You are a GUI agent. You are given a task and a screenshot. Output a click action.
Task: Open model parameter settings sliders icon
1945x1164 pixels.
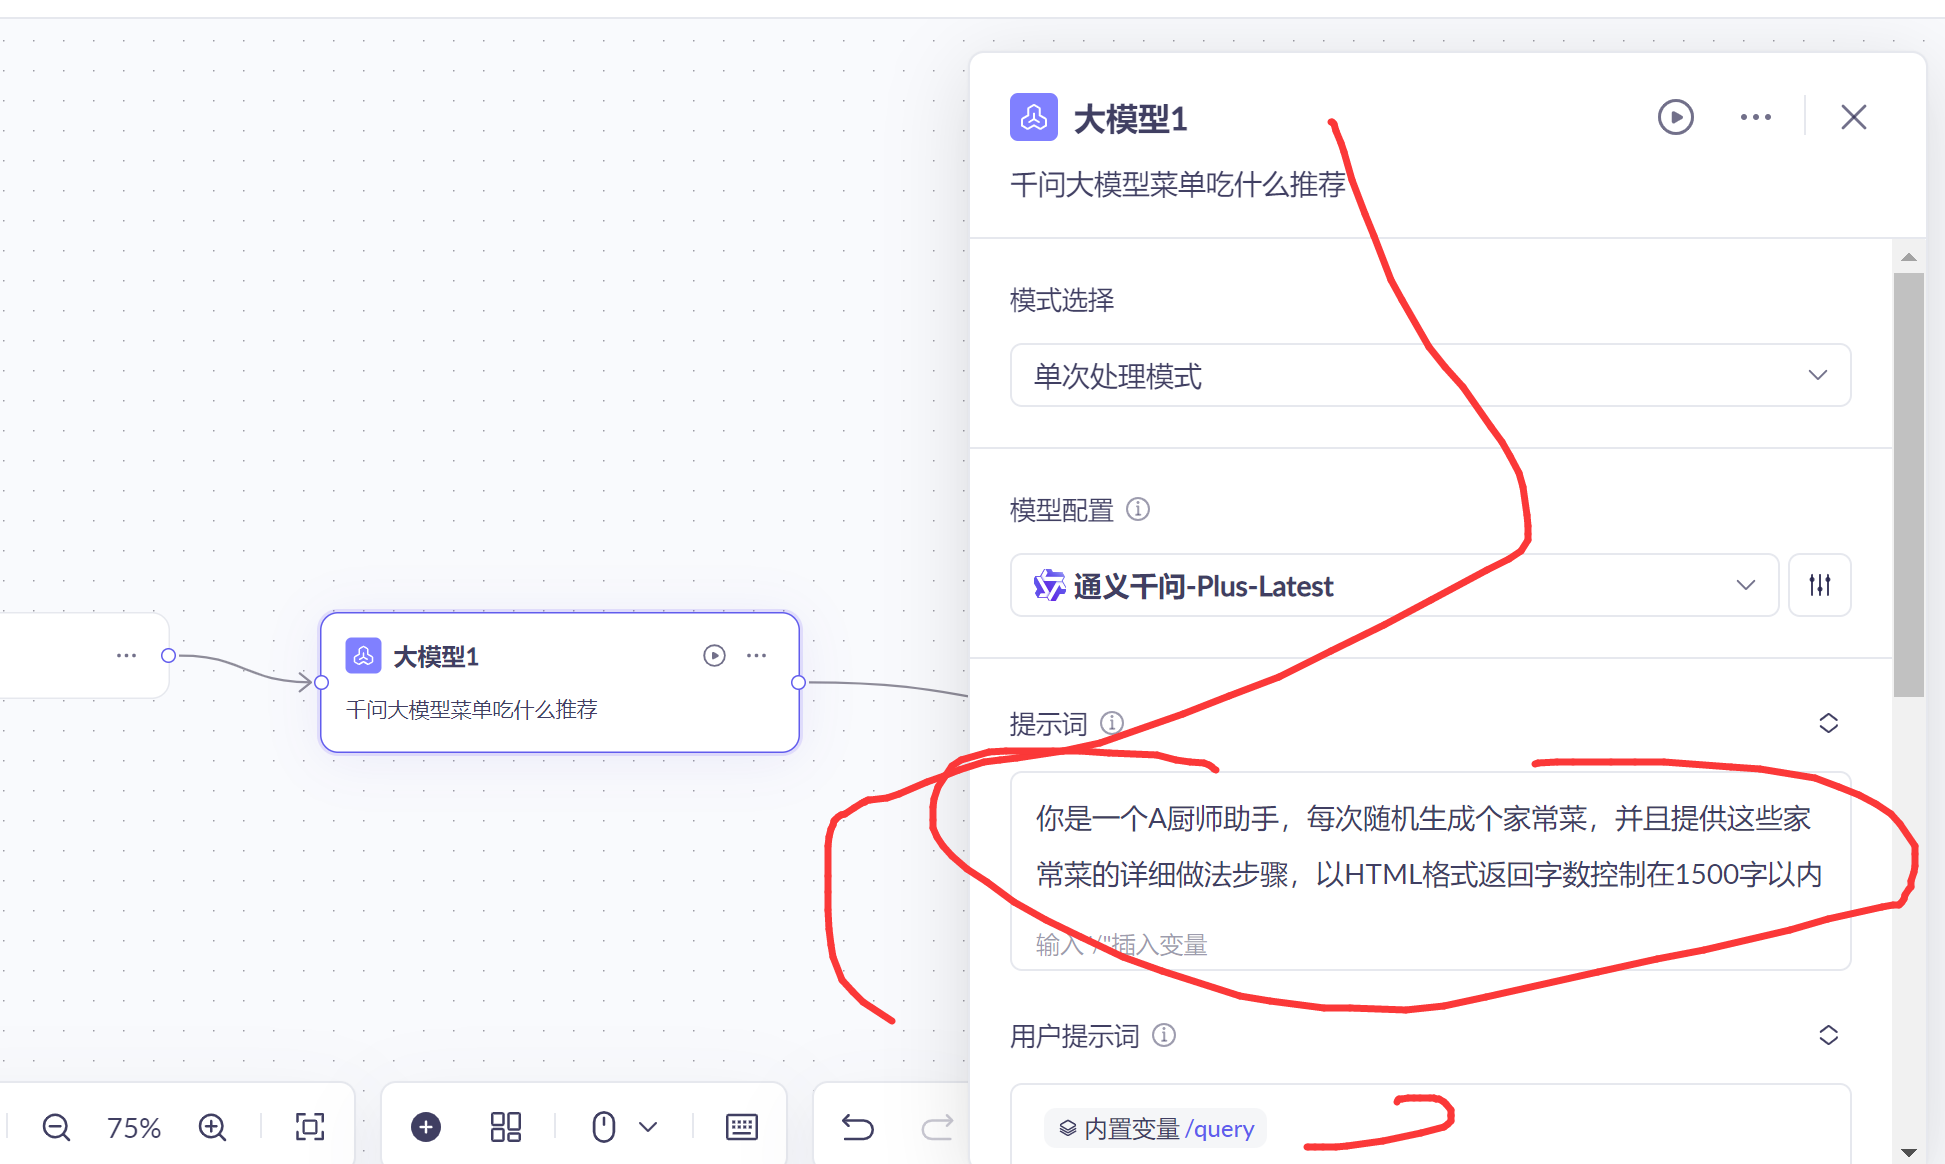coord(1819,585)
